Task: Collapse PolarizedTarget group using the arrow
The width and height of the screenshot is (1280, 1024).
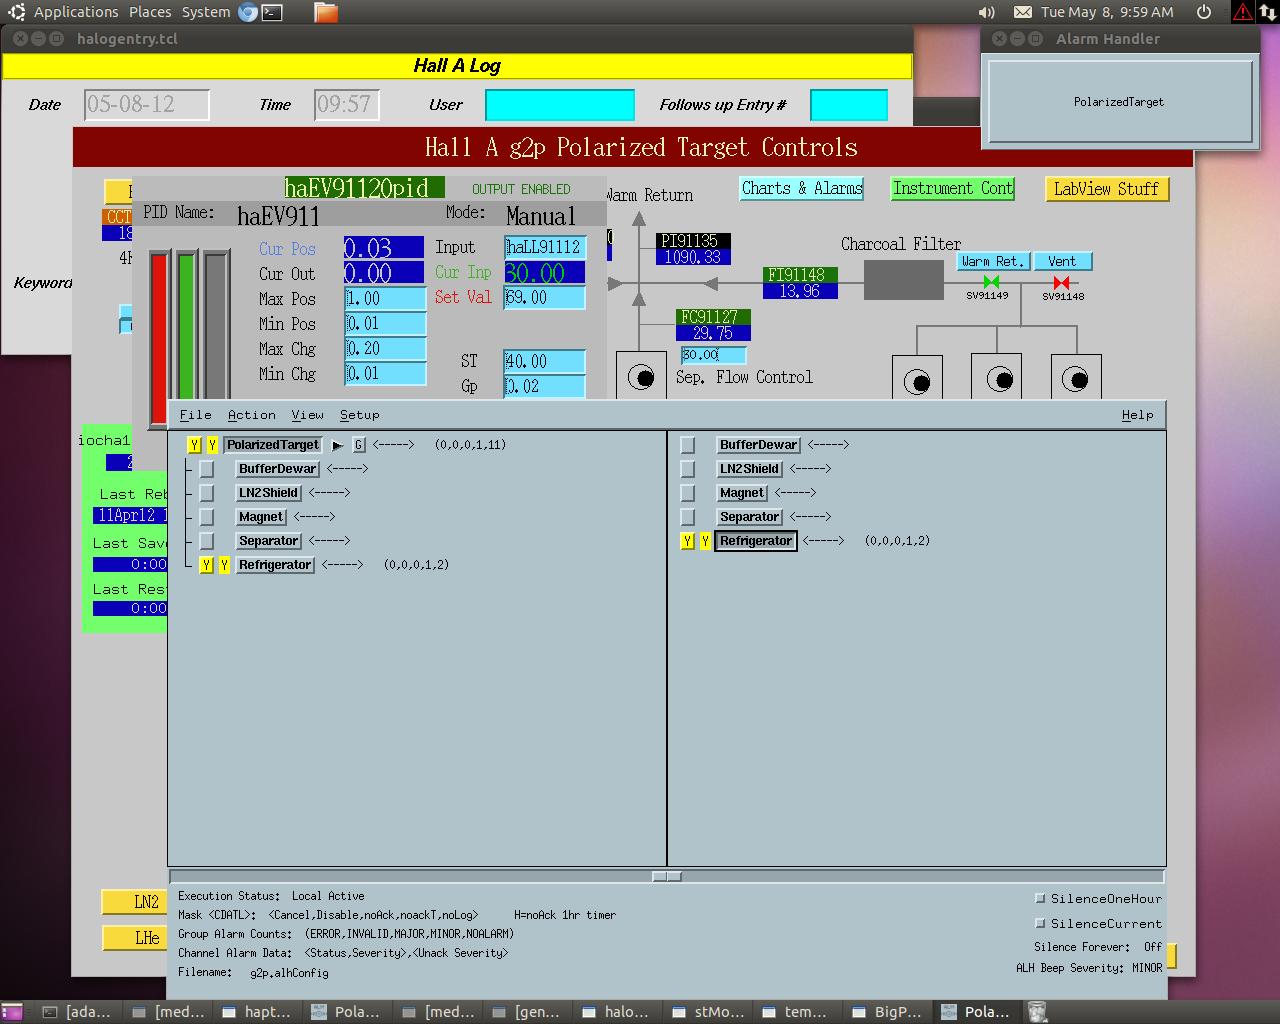Action: [337, 446]
